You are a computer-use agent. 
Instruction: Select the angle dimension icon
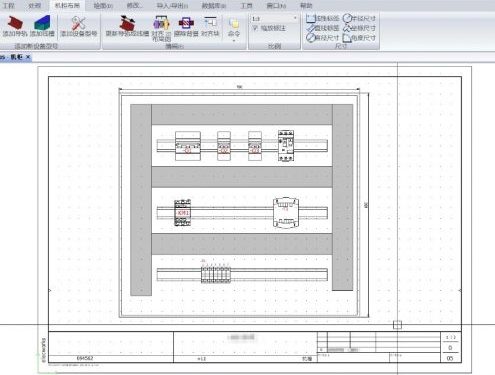click(x=347, y=38)
